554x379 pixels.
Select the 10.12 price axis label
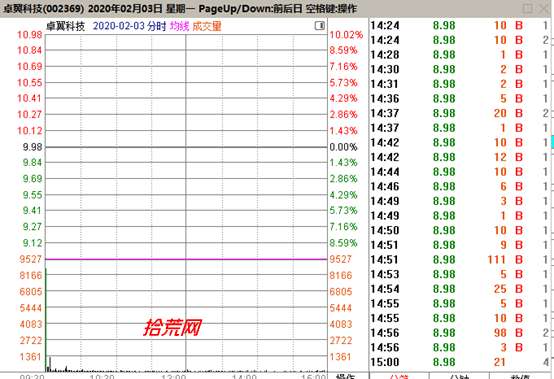(x=30, y=131)
